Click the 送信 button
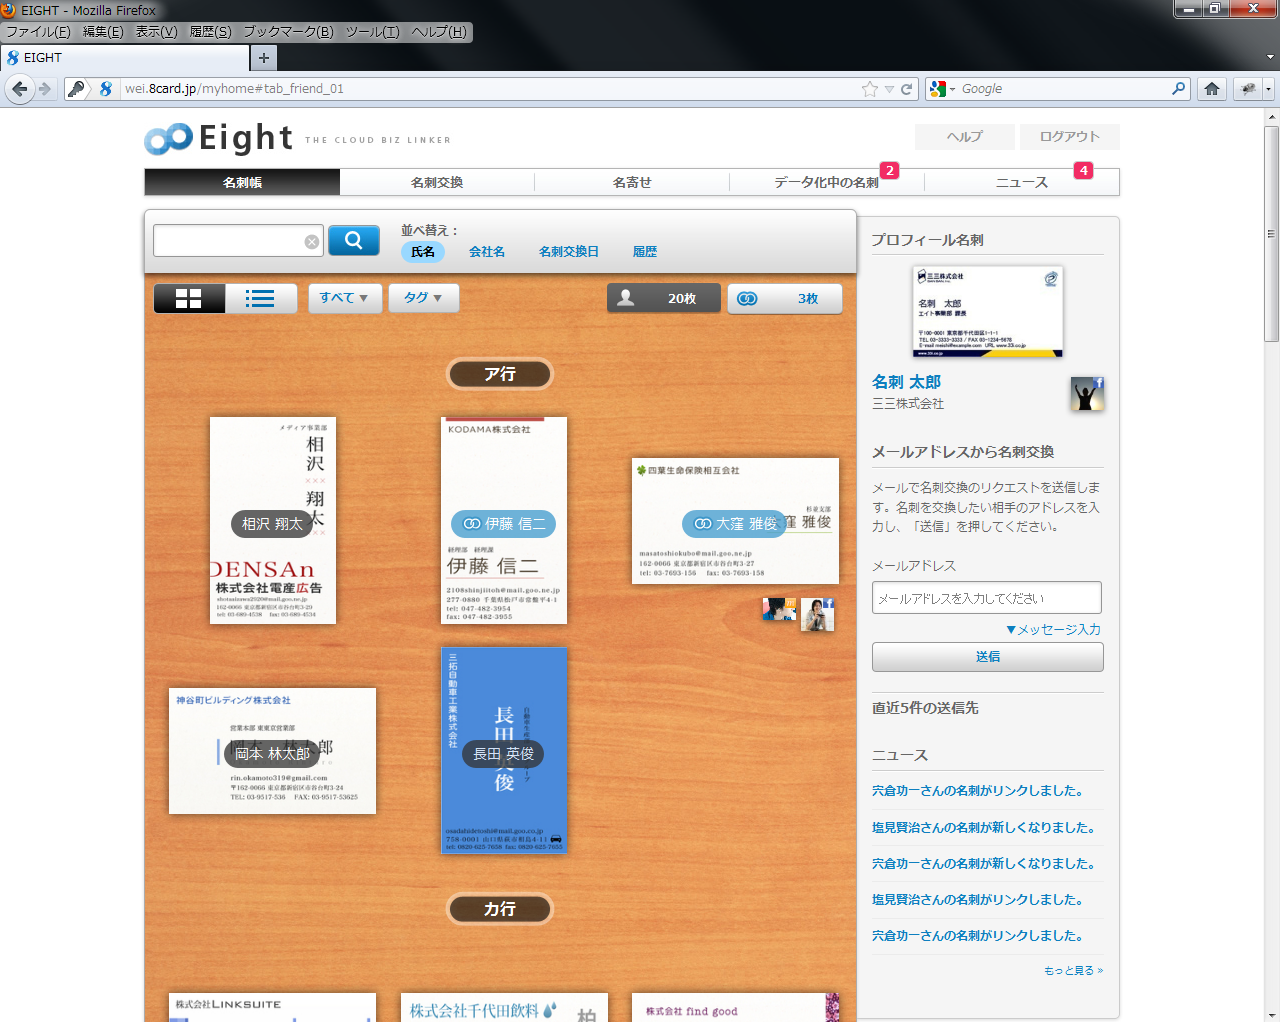Viewport: 1280px width, 1022px height. 988,657
